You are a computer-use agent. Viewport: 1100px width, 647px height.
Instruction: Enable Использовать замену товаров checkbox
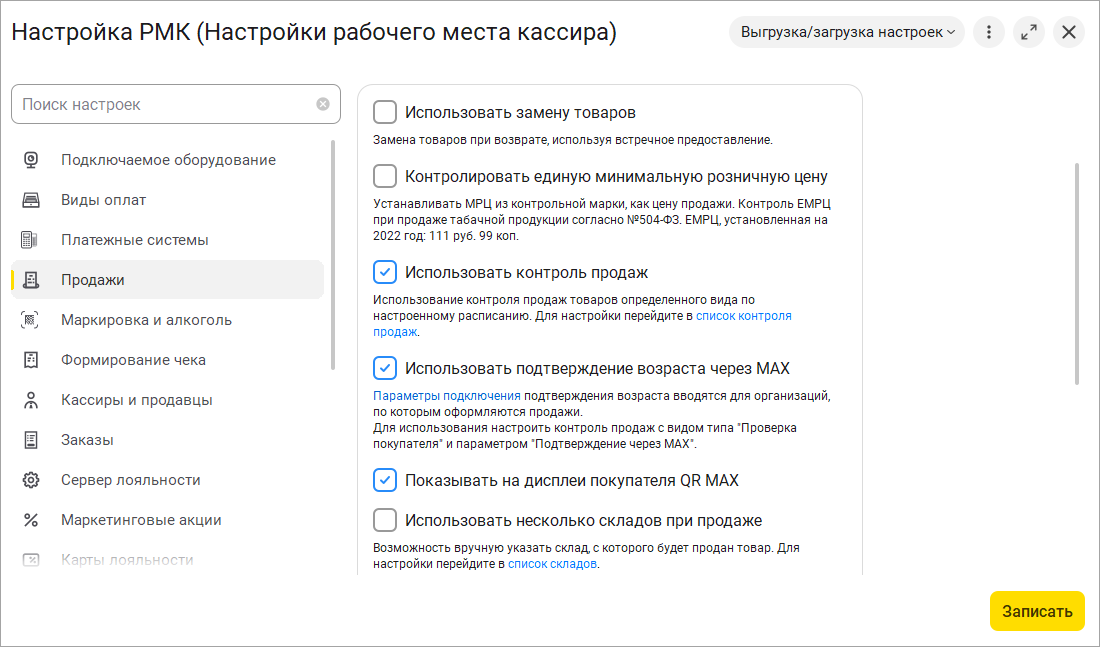pos(385,112)
